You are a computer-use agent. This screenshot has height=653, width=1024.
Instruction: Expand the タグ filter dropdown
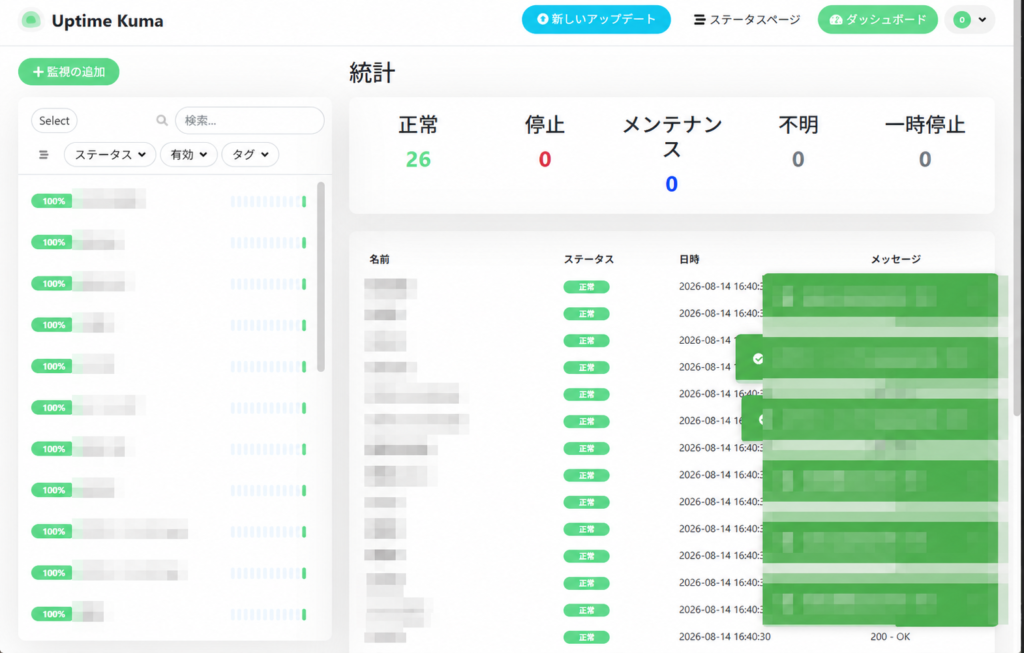[x=250, y=155]
